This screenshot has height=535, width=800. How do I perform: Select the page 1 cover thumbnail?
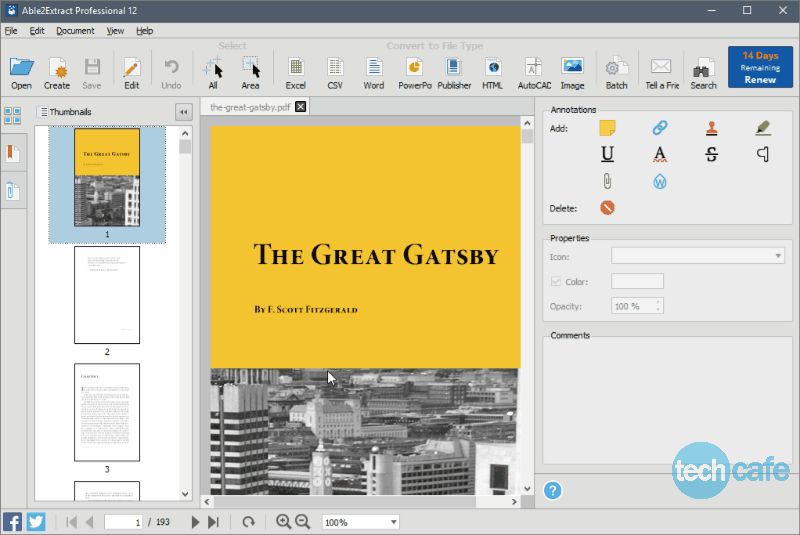point(107,177)
